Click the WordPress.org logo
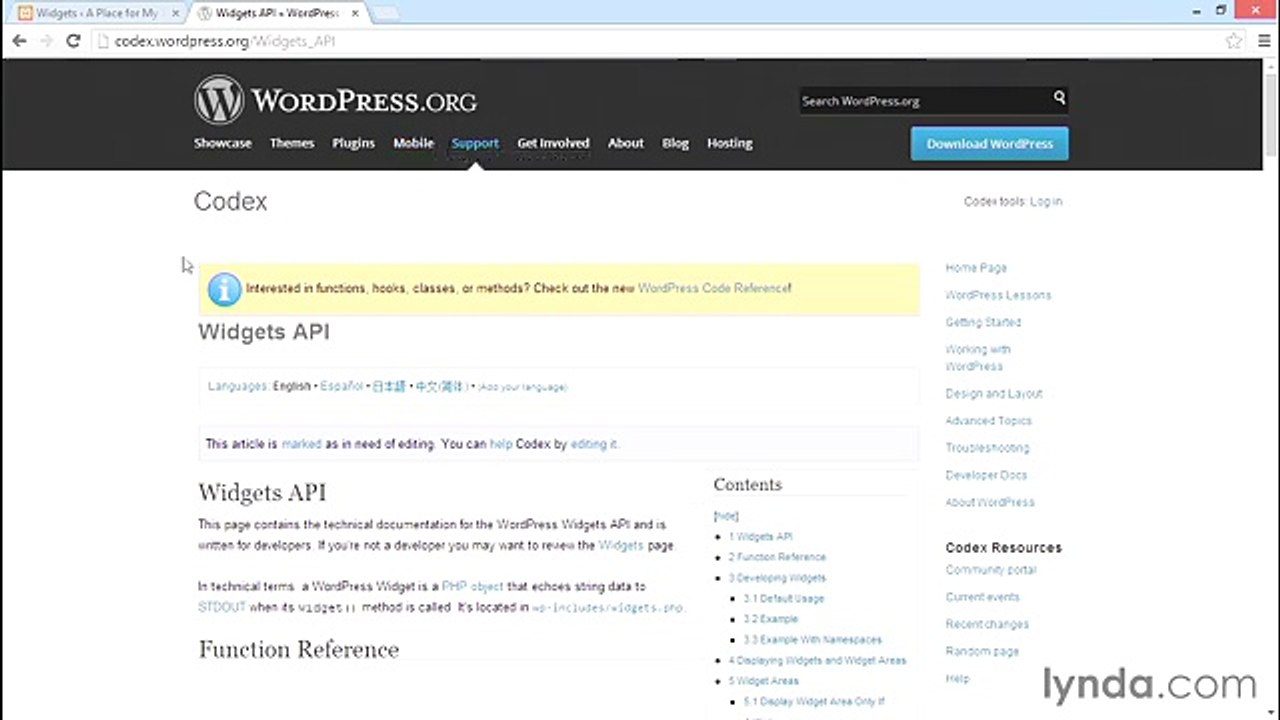Image resolution: width=1280 pixels, height=720 pixels. click(x=335, y=100)
